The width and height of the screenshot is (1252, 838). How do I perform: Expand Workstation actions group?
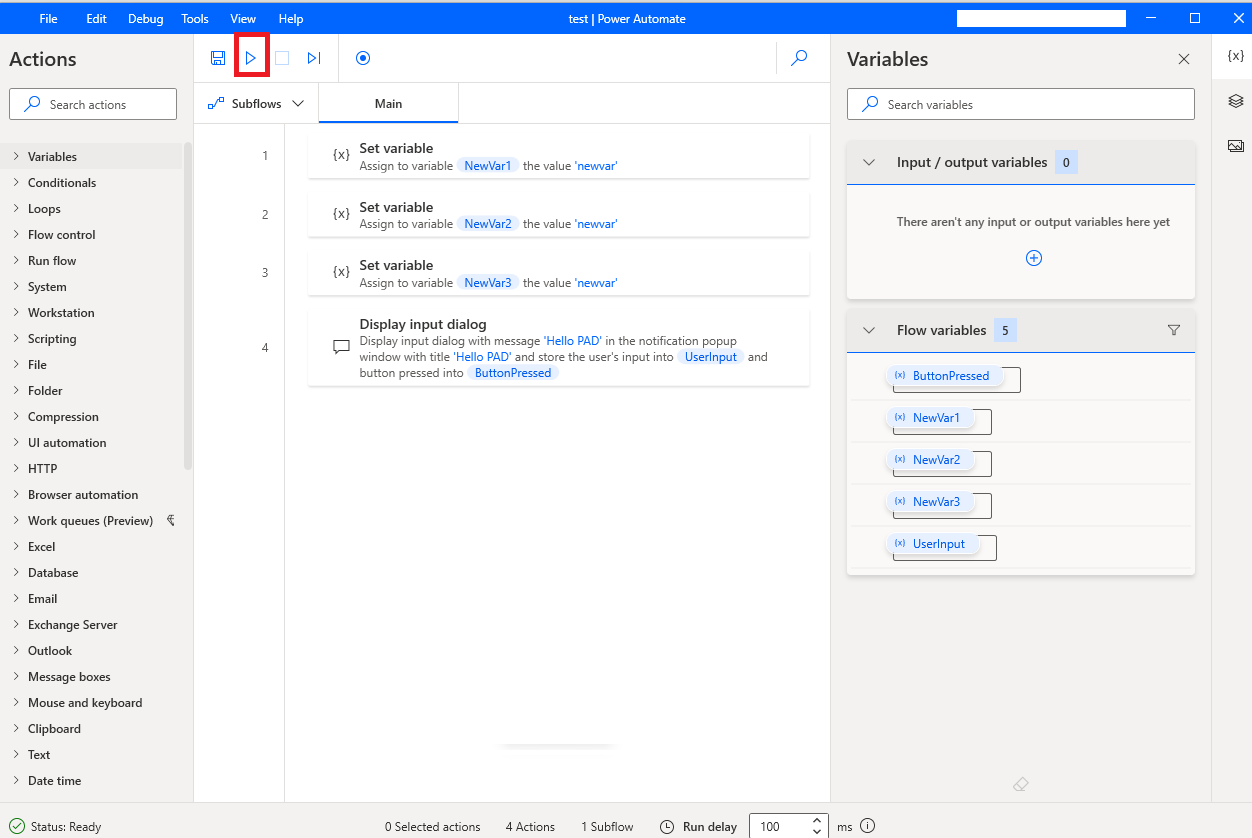(16, 312)
